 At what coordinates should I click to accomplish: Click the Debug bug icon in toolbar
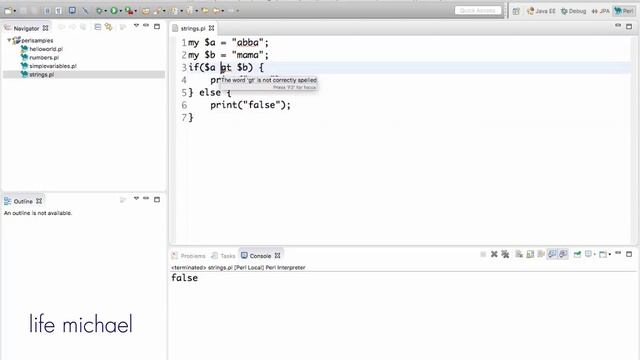pyautogui.click(x=99, y=11)
